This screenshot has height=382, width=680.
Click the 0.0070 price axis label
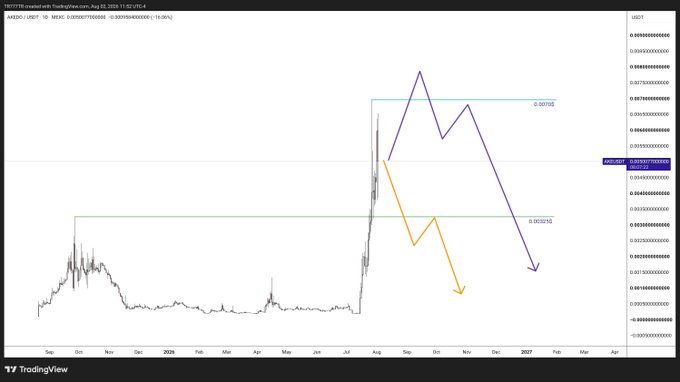[649, 98]
